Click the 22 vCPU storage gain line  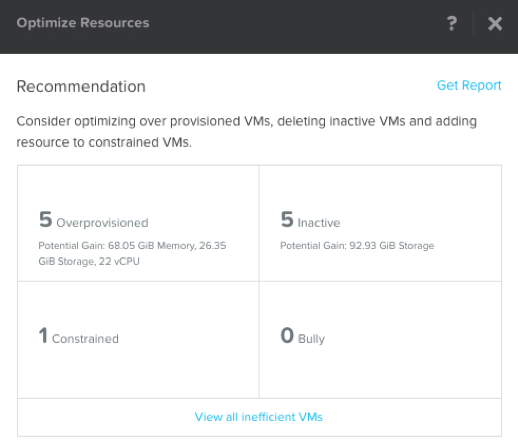pos(89,261)
